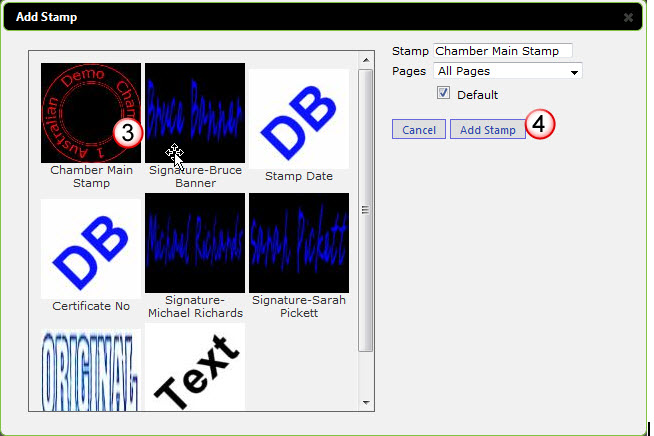Close the Add Stamp dialog
The width and height of the screenshot is (654, 436).
pos(628,17)
